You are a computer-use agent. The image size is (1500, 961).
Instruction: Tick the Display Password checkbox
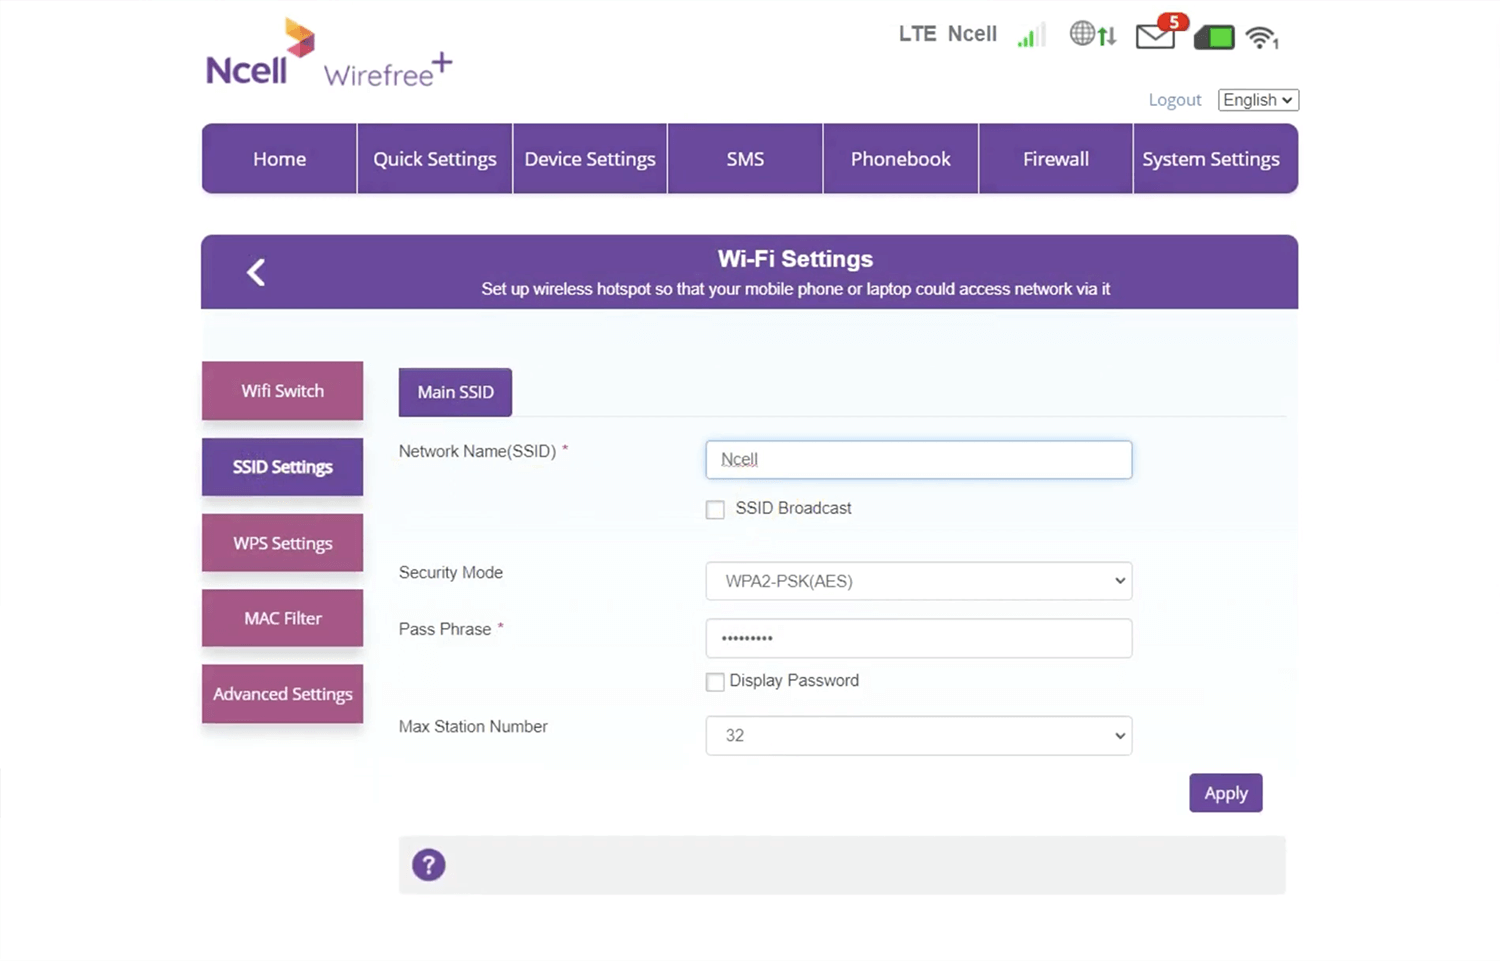click(x=715, y=682)
